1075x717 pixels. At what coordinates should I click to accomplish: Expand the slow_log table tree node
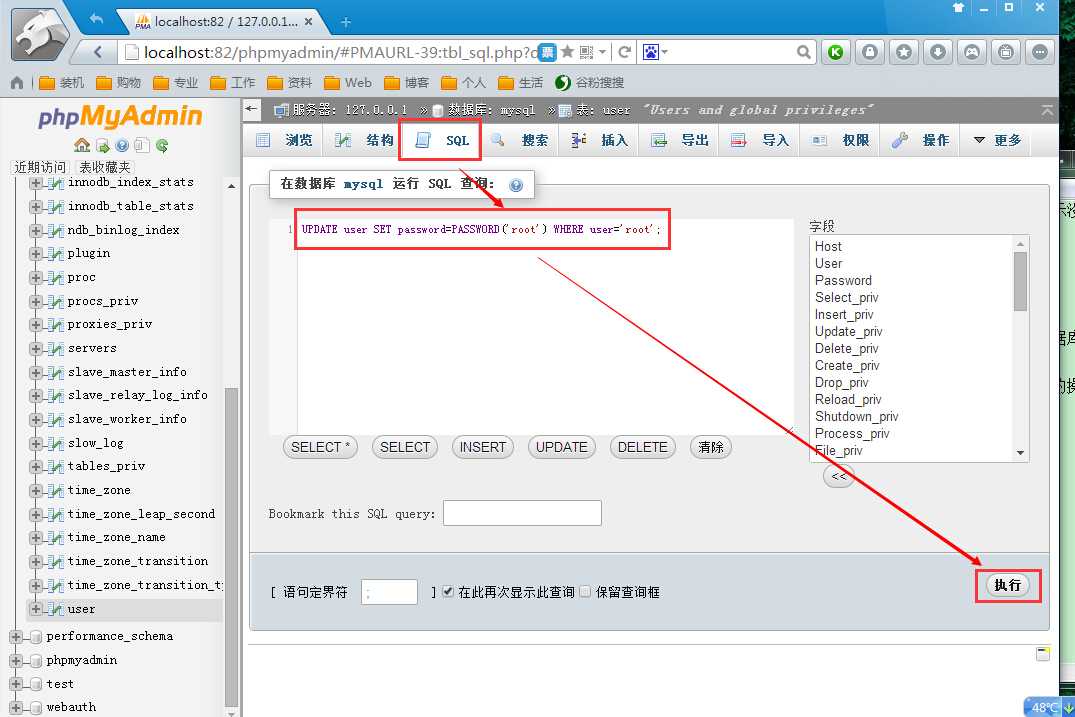(x=37, y=443)
